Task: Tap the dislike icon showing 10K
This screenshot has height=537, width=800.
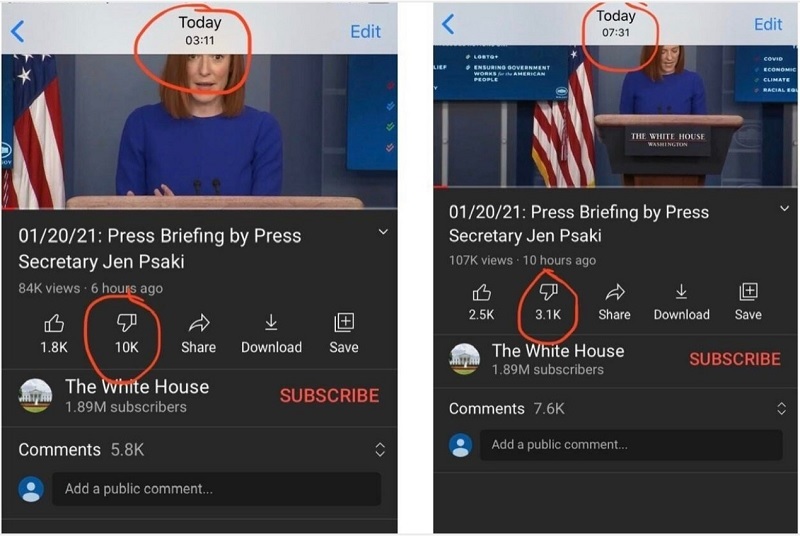Action: pos(127,323)
